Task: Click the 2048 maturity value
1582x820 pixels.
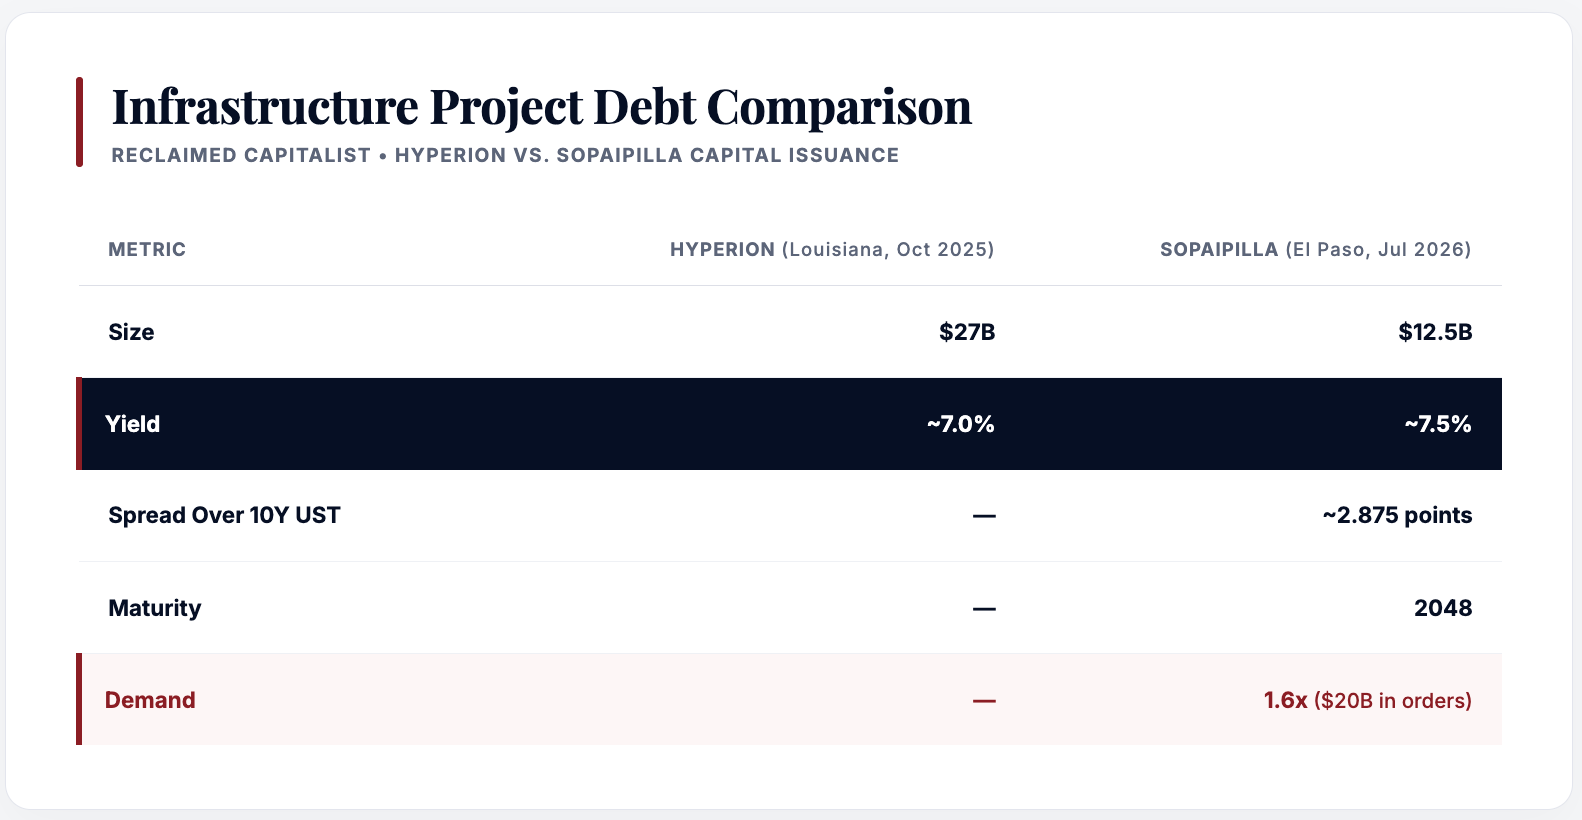Action: tap(1443, 608)
